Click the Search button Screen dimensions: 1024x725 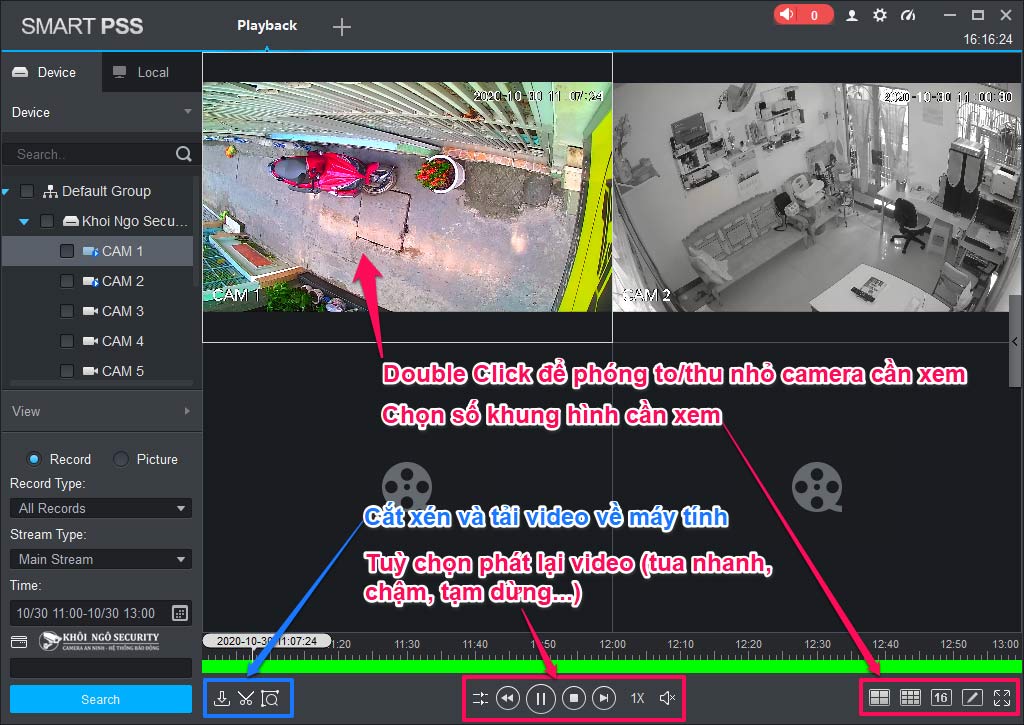[101, 700]
